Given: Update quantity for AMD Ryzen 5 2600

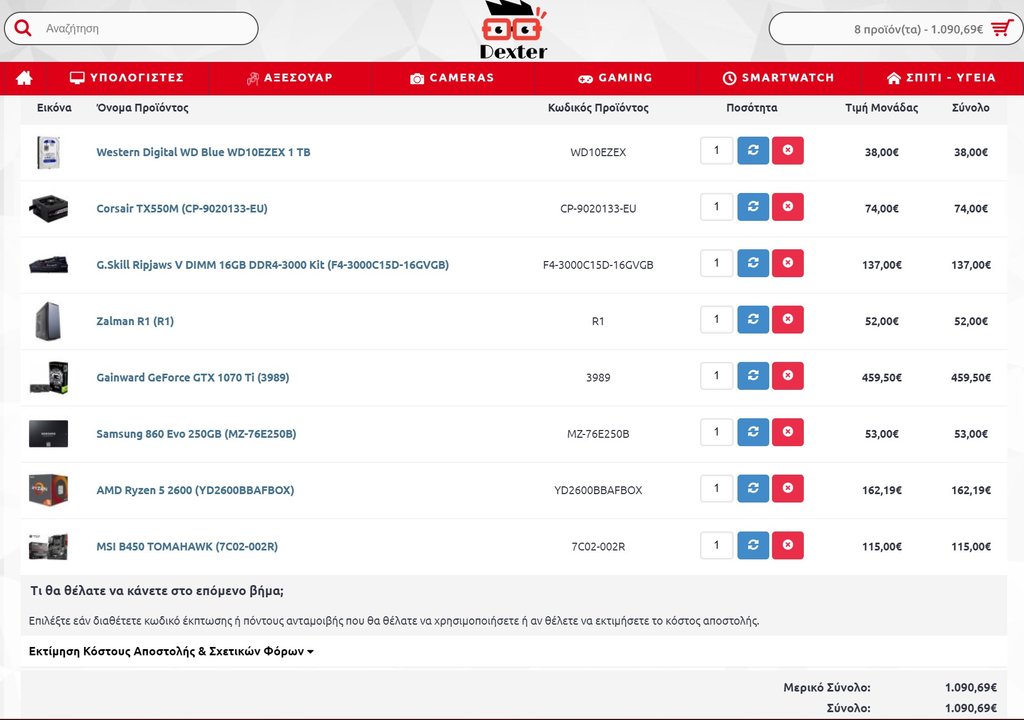Looking at the screenshot, I should [x=753, y=488].
